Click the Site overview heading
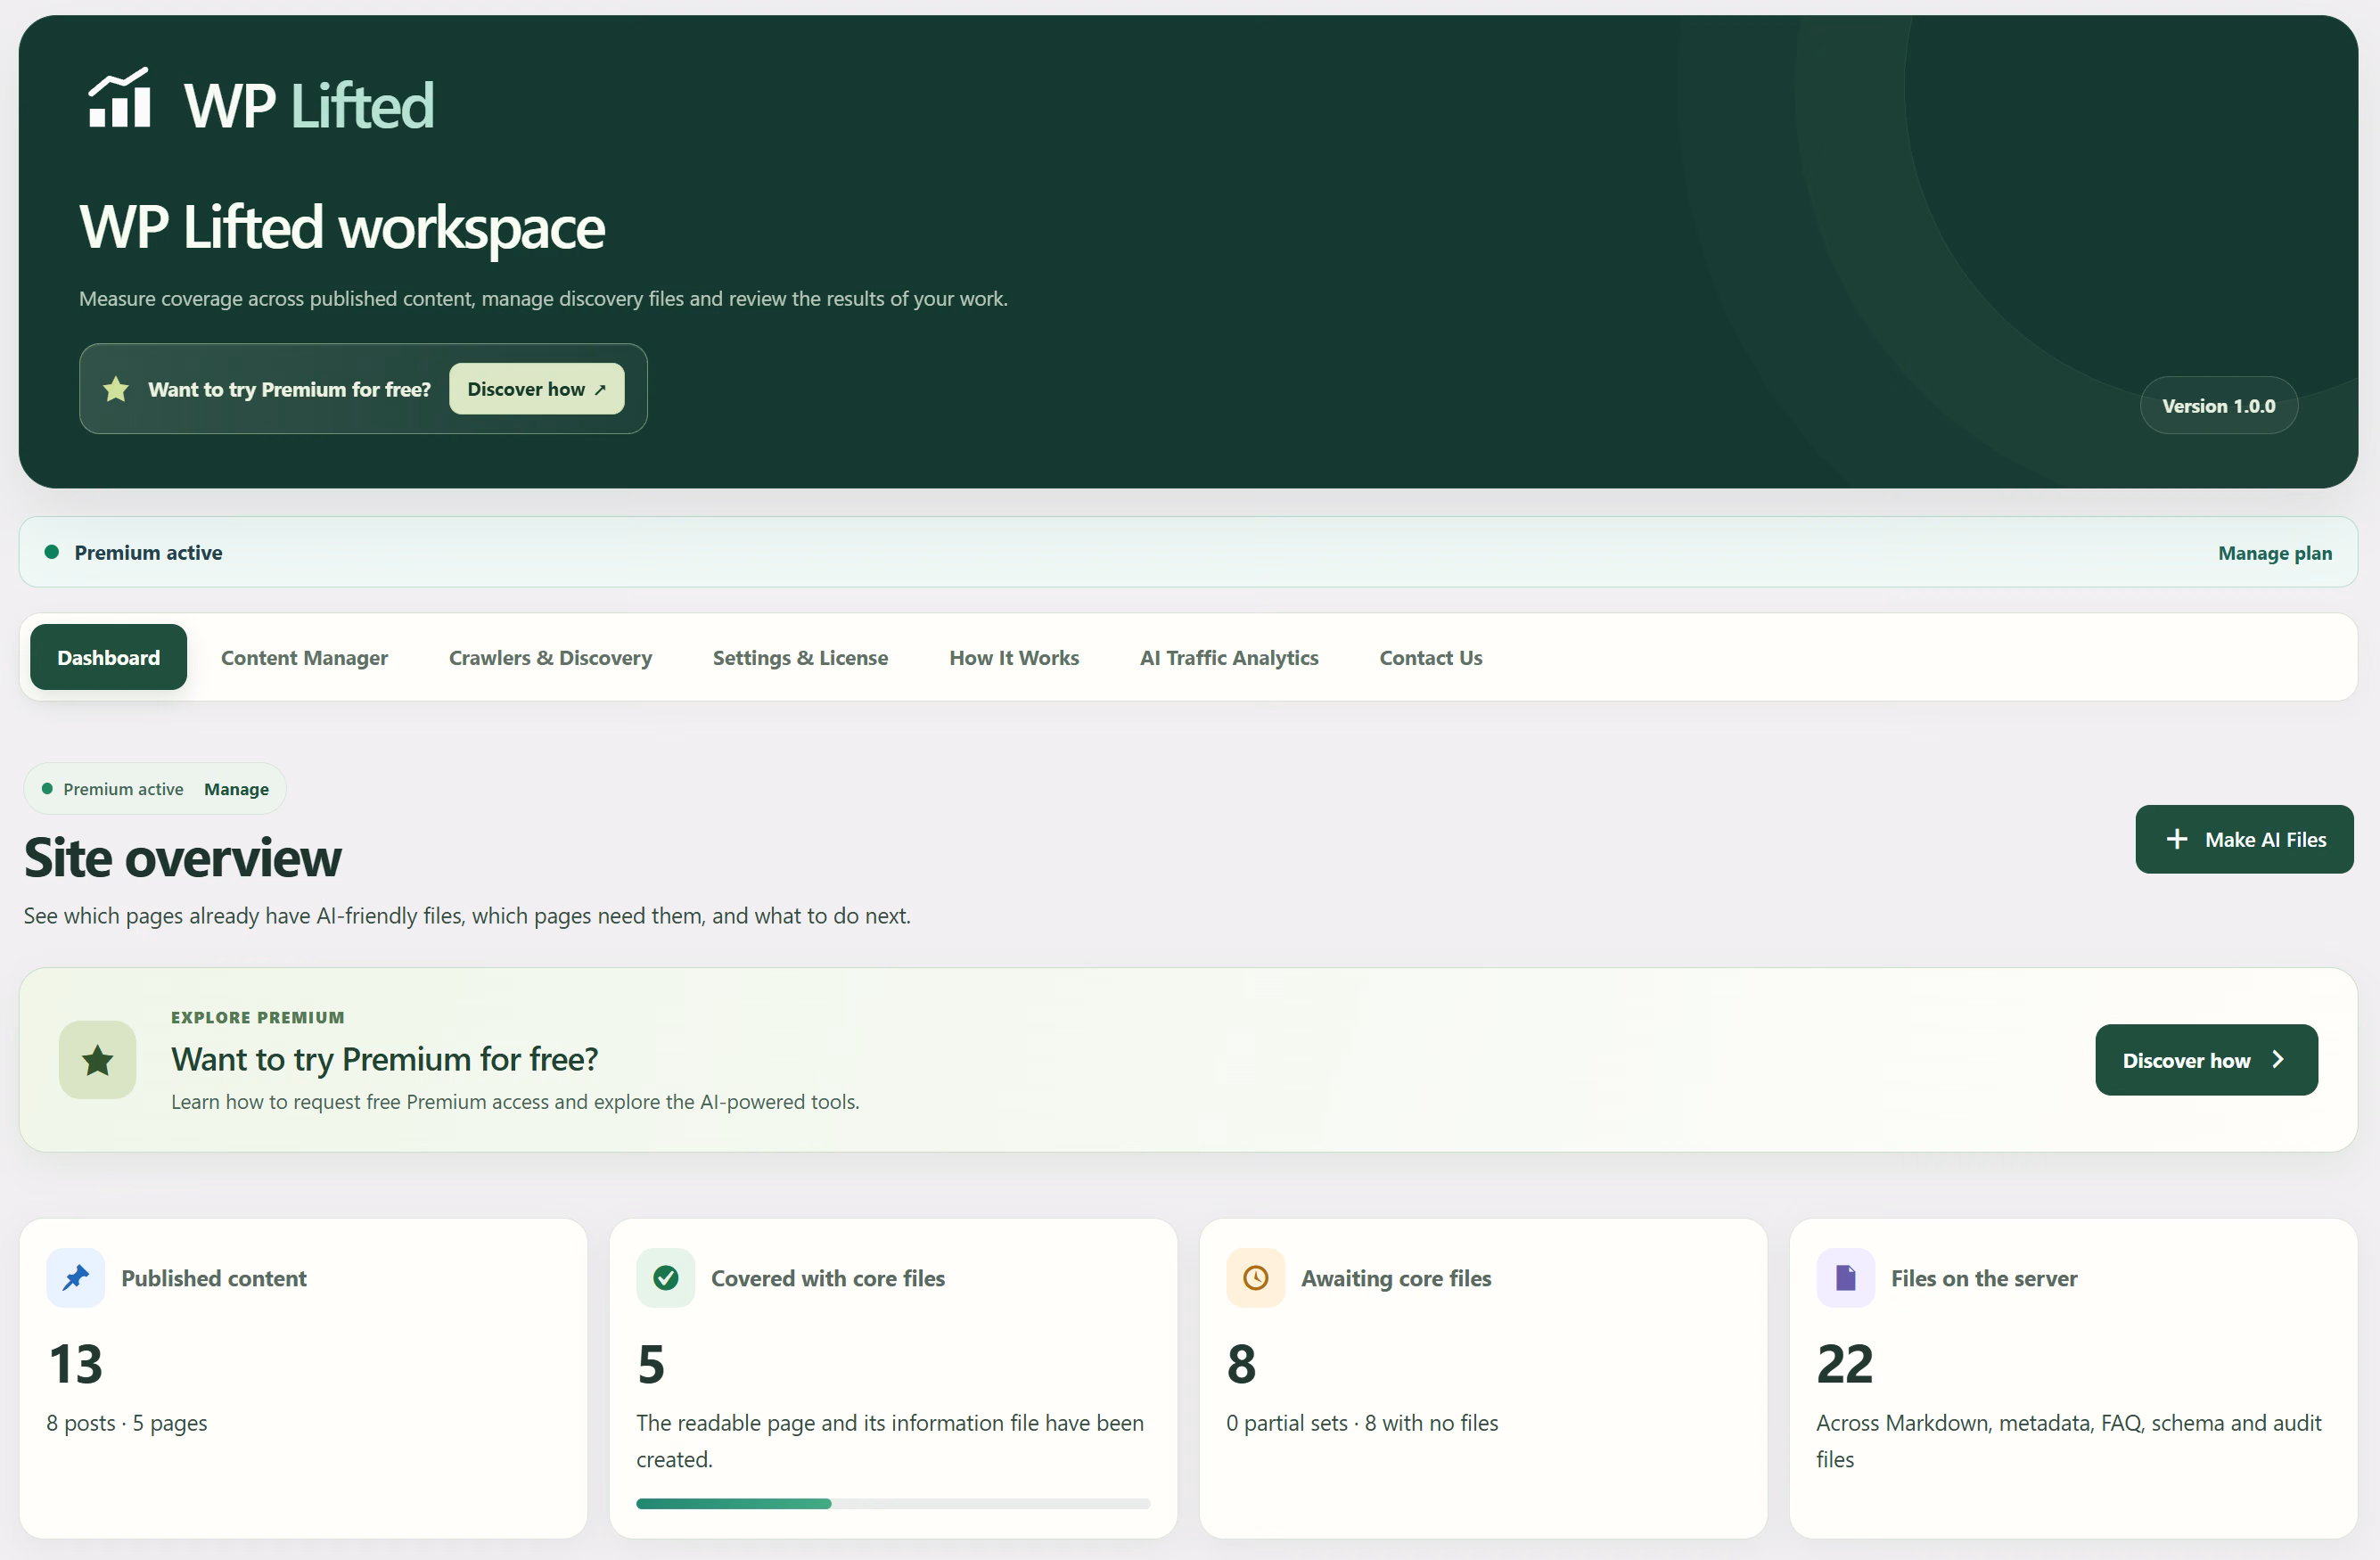The image size is (2380, 1560). coord(182,858)
